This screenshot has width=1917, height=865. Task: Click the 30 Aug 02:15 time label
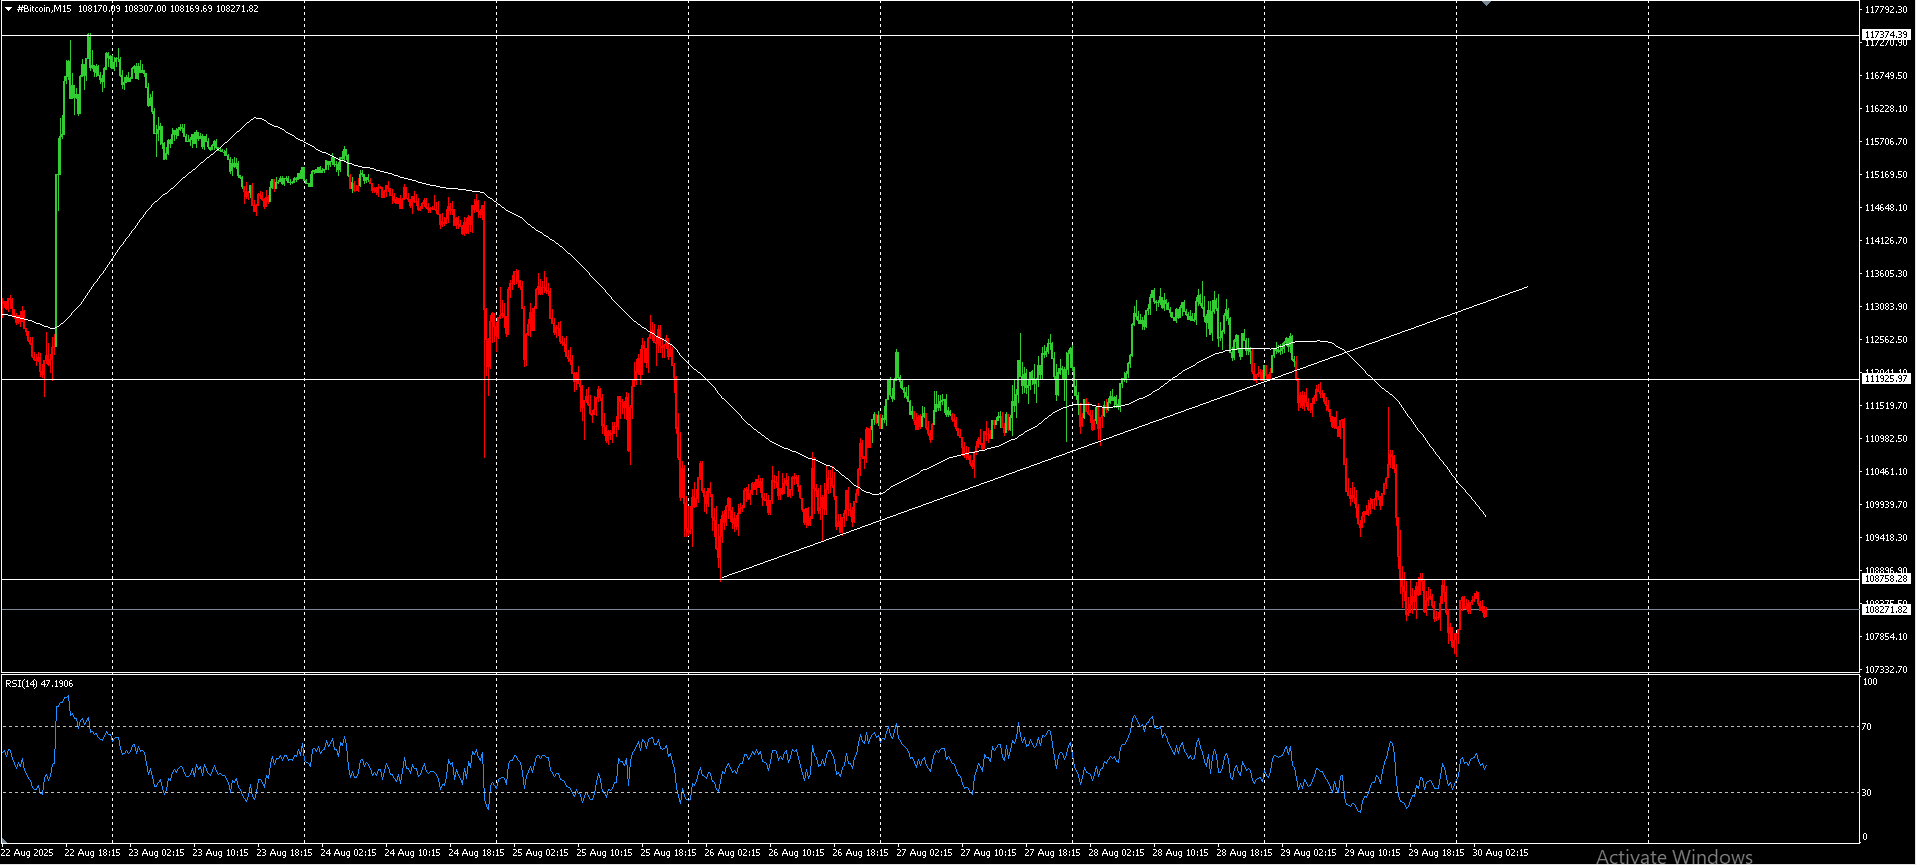(1500, 853)
